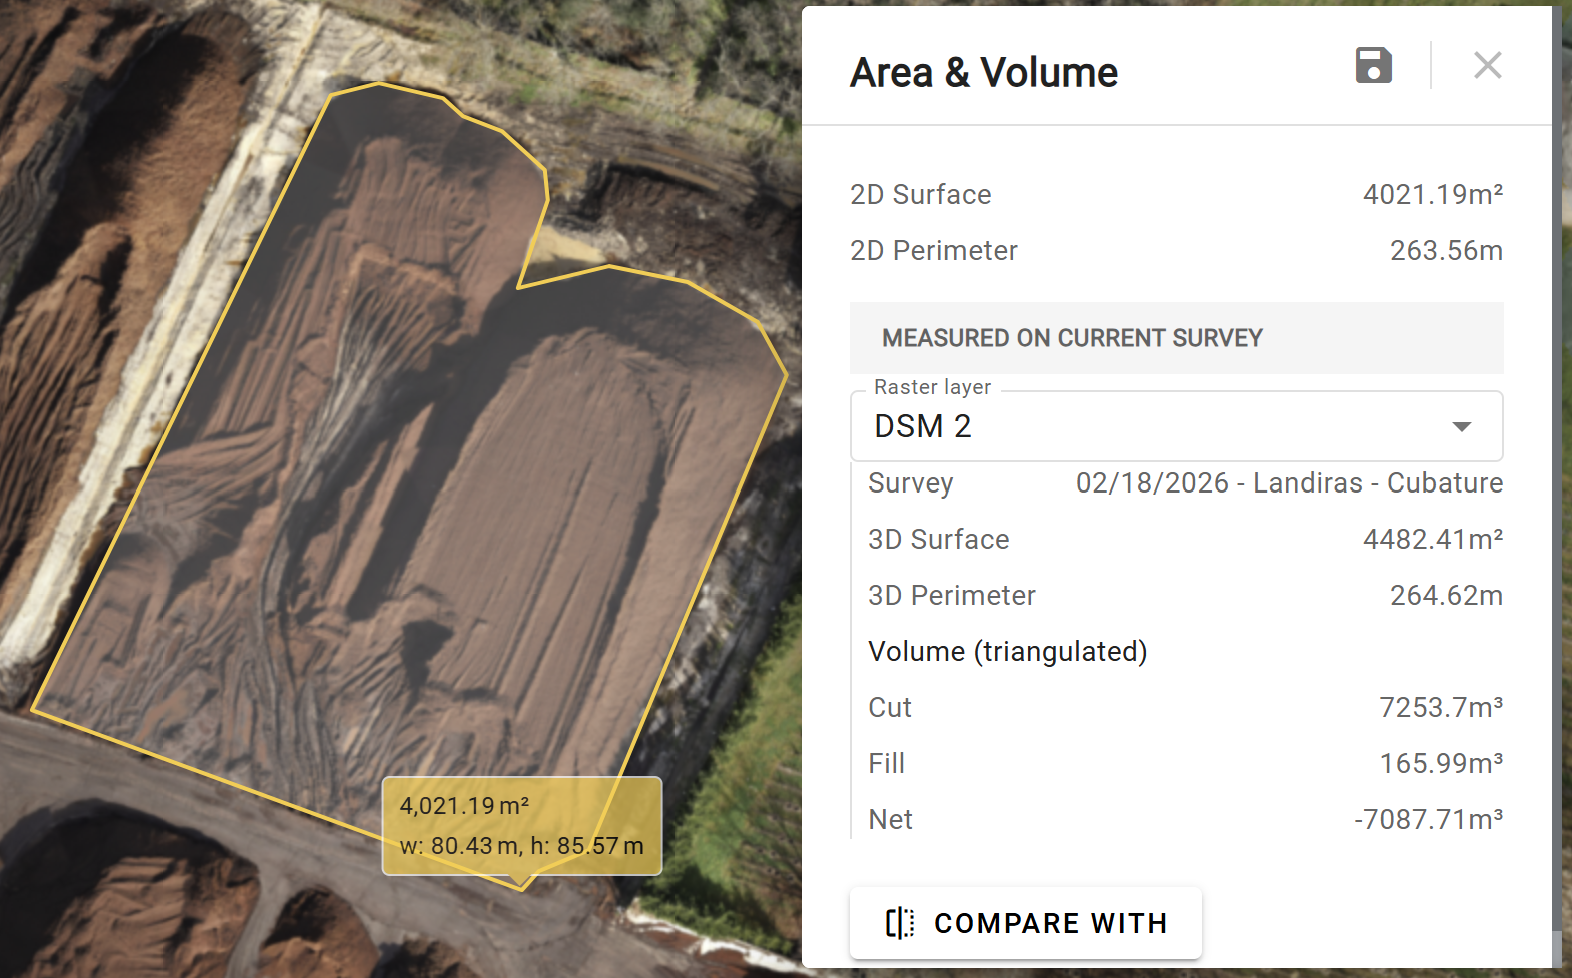Click the Raster layer dropdown arrow
Image resolution: width=1572 pixels, height=978 pixels.
(x=1461, y=427)
